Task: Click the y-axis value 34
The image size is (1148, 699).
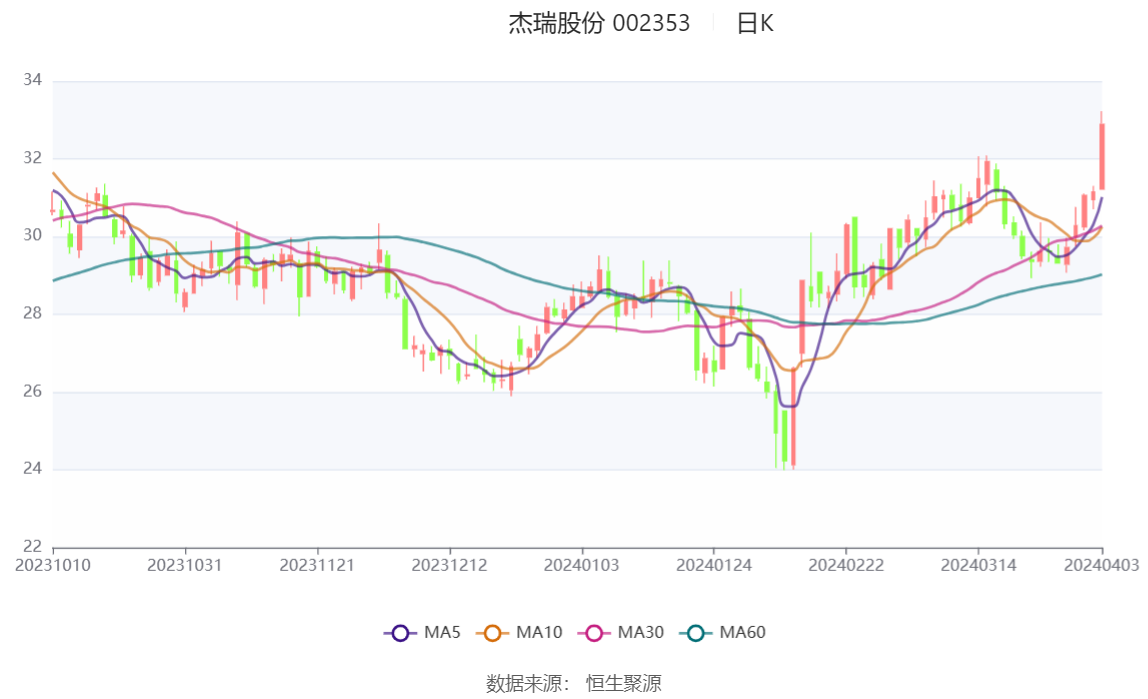Action: (x=32, y=80)
